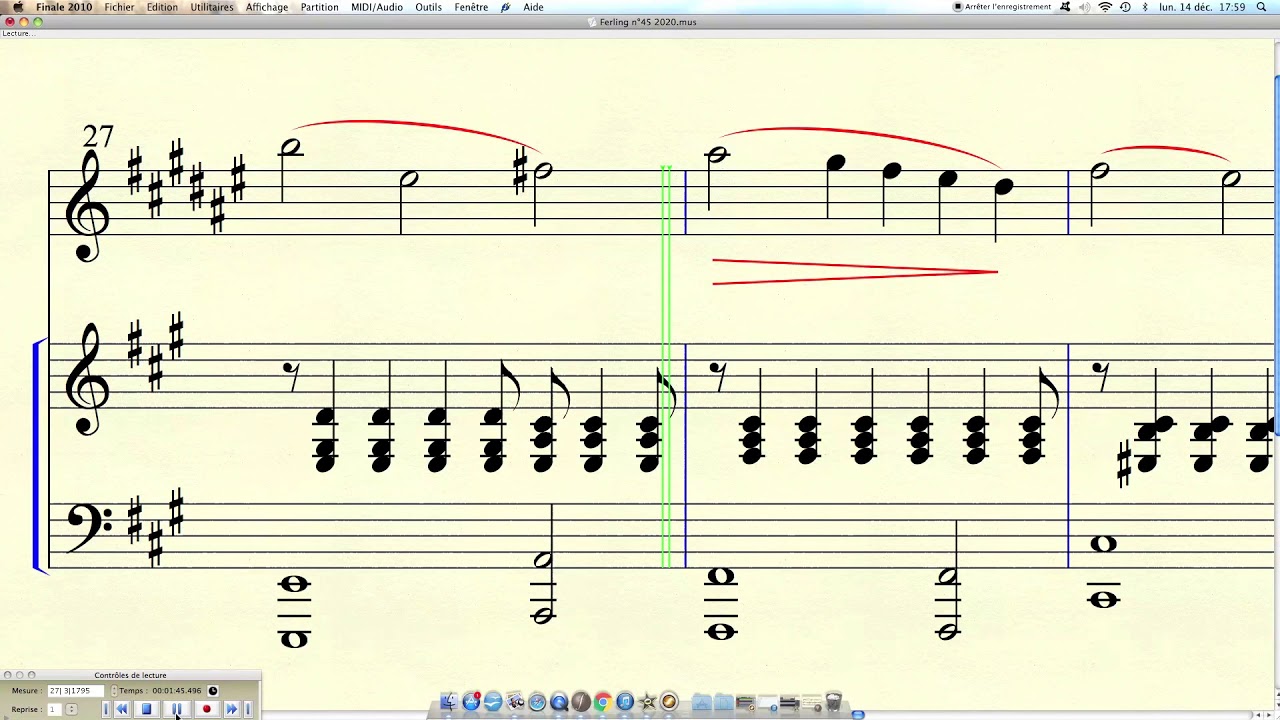Open the MIDI/Audio menu
This screenshot has width=1280, height=720.
point(377,7)
